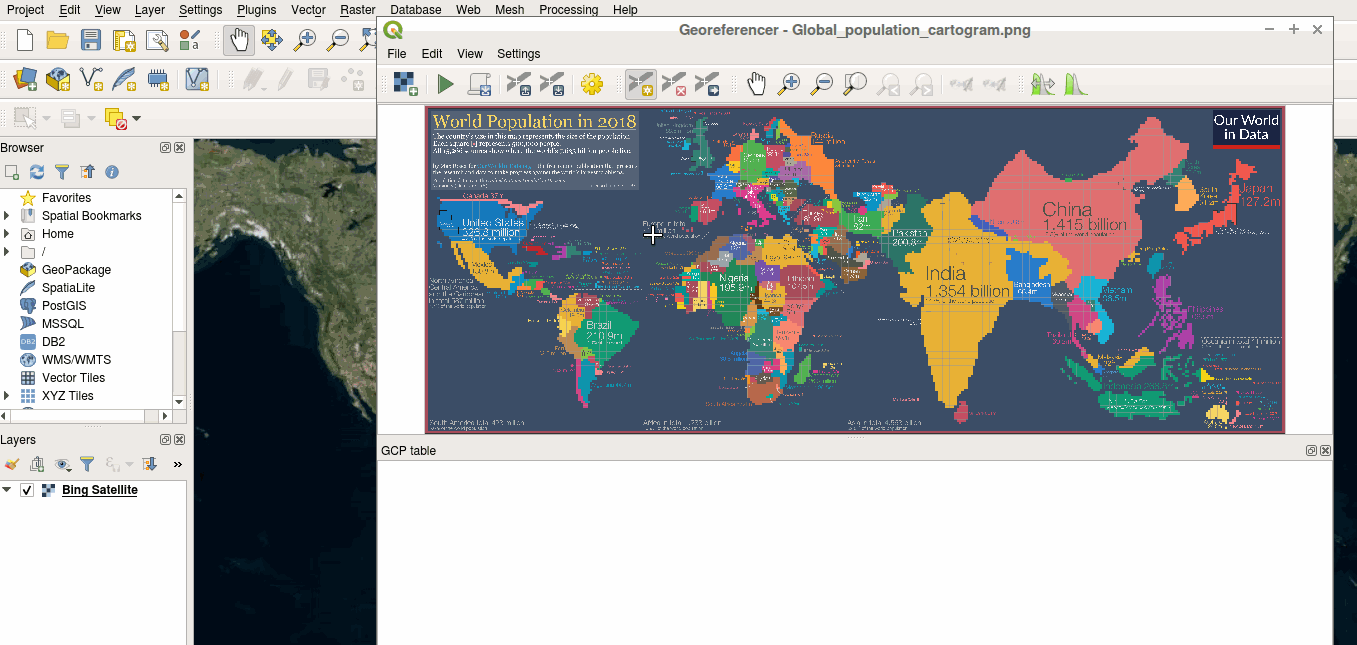1357x645 pixels.
Task: Click Georeferencer Zoom In magnifier
Action: point(789,84)
